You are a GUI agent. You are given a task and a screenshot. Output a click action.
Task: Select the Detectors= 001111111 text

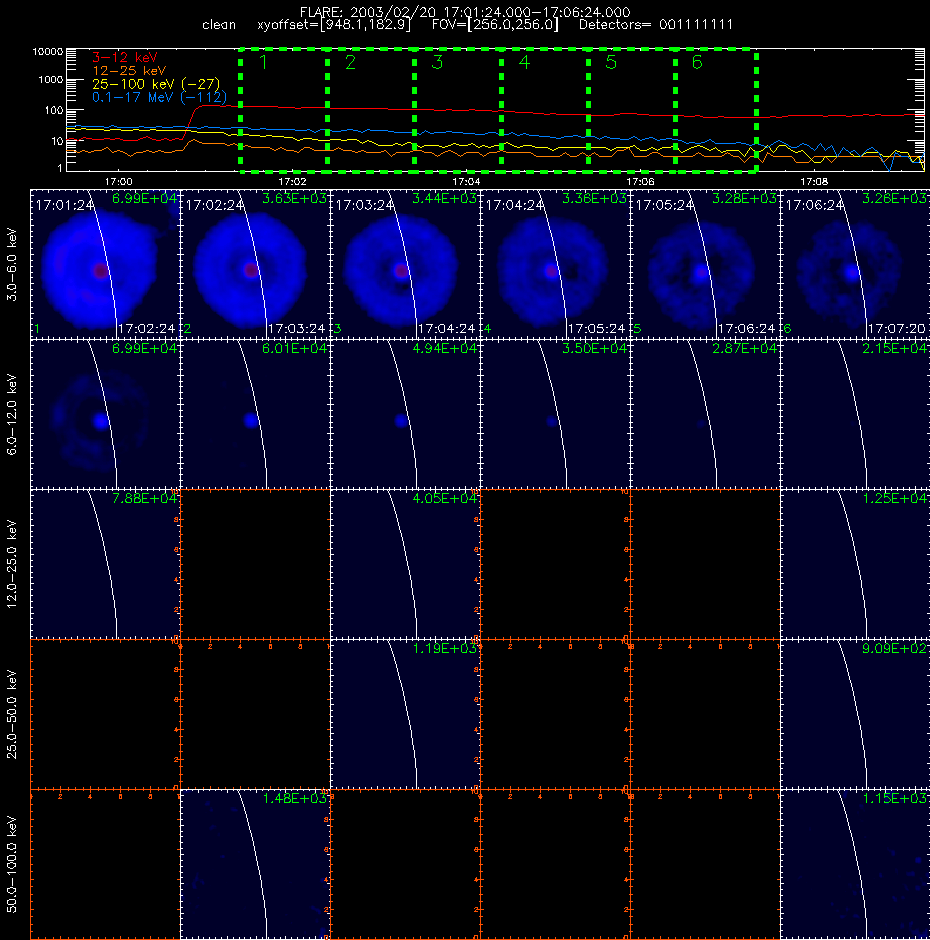(x=656, y=25)
